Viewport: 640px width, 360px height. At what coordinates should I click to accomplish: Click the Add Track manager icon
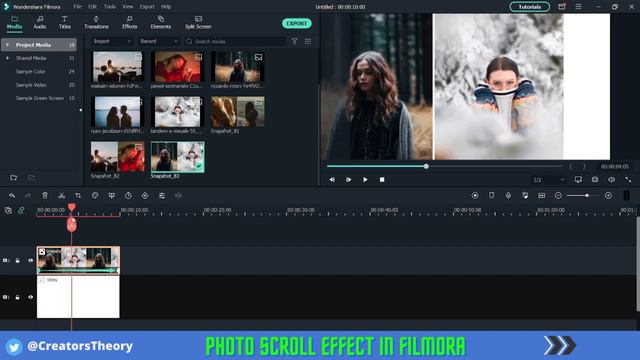8,211
